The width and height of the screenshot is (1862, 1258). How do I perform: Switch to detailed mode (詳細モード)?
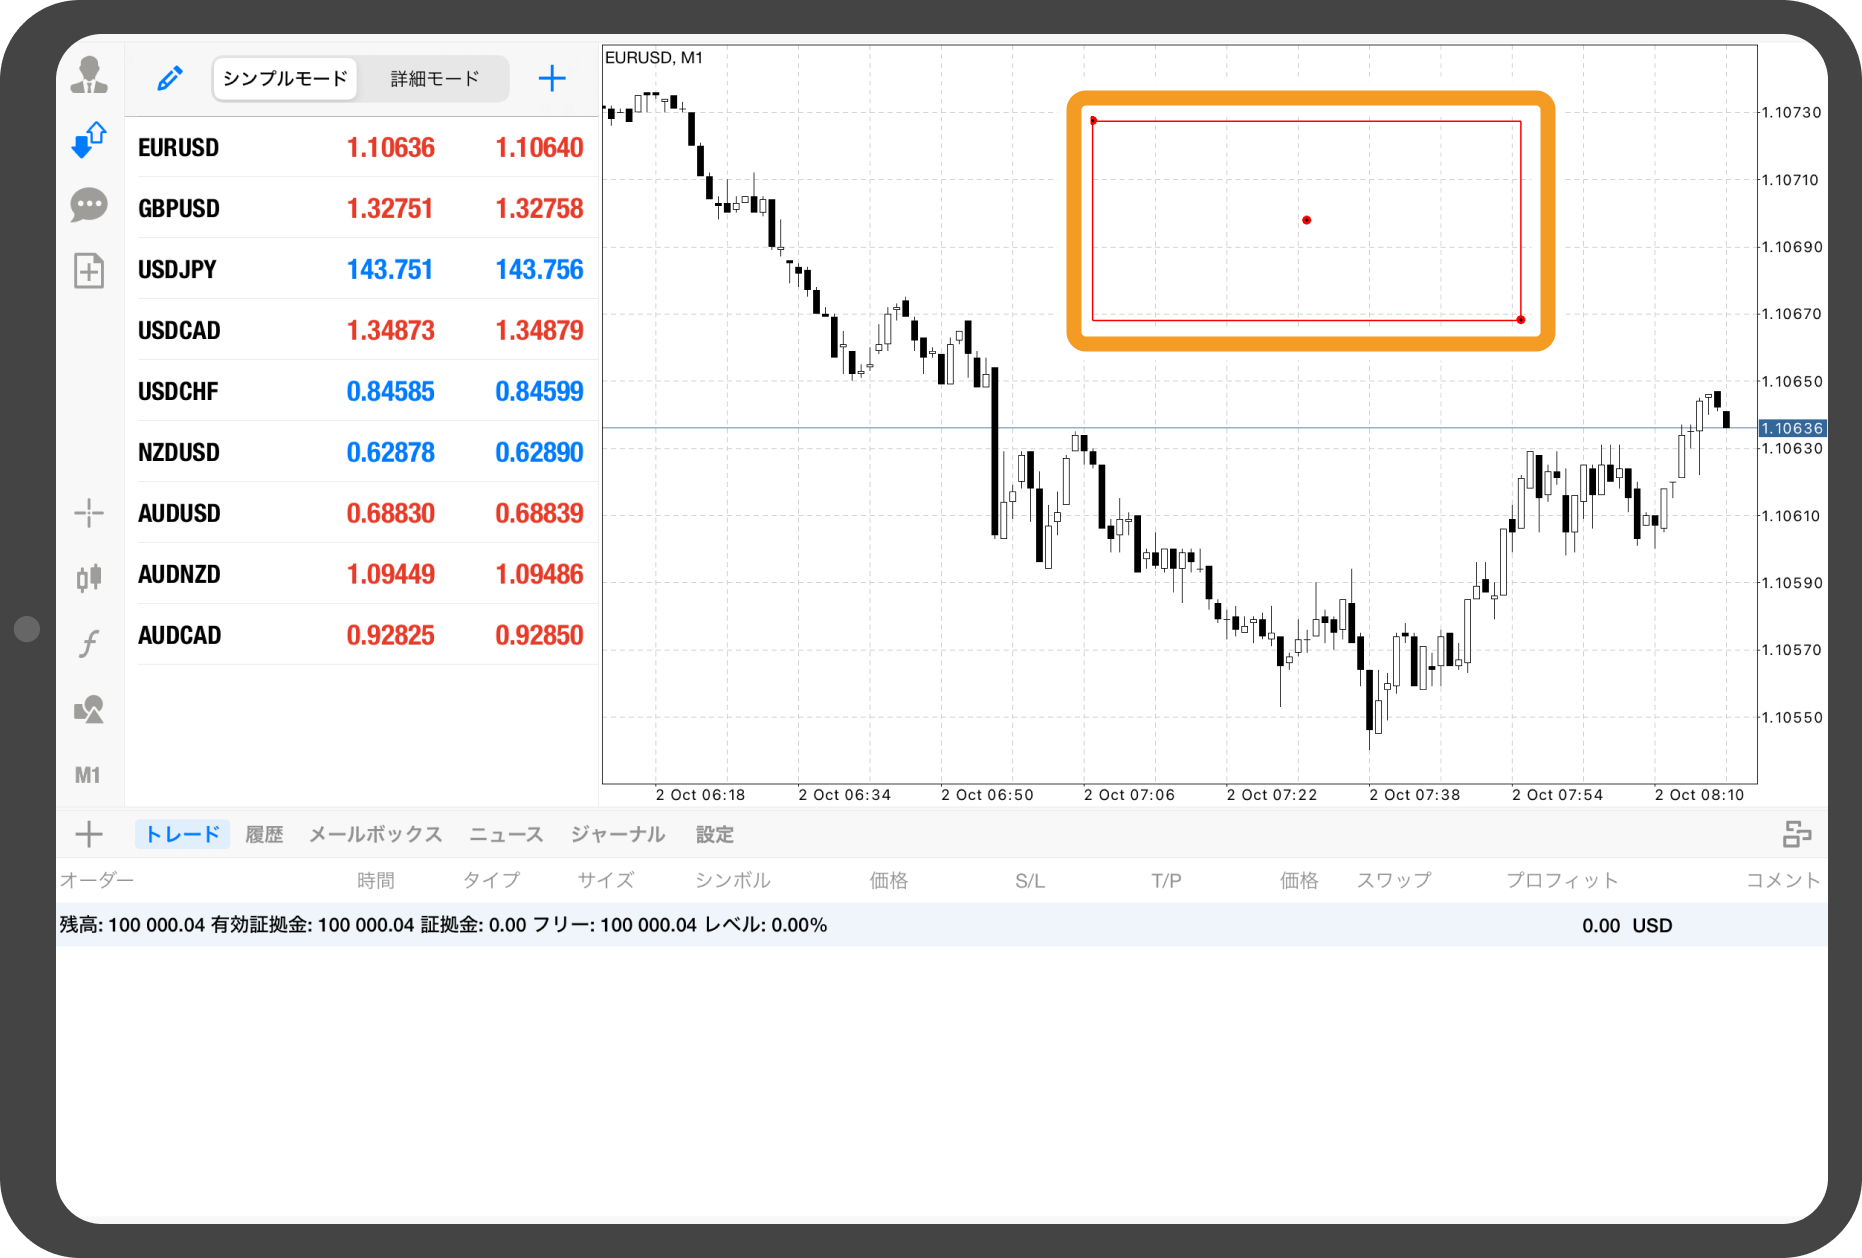click(435, 78)
